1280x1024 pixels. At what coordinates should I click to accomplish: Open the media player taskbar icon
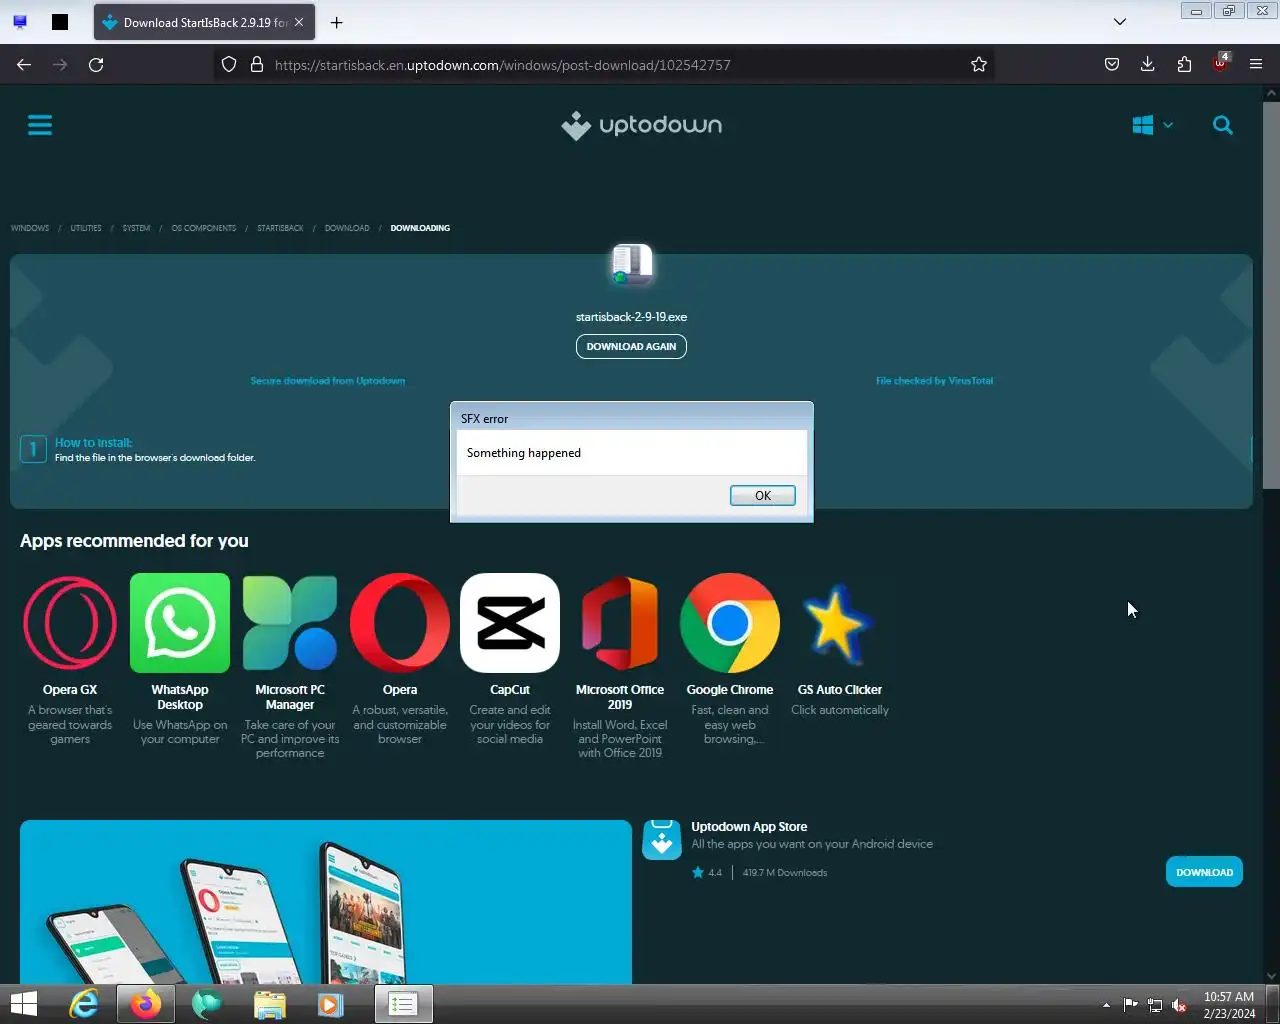pyautogui.click(x=330, y=1004)
